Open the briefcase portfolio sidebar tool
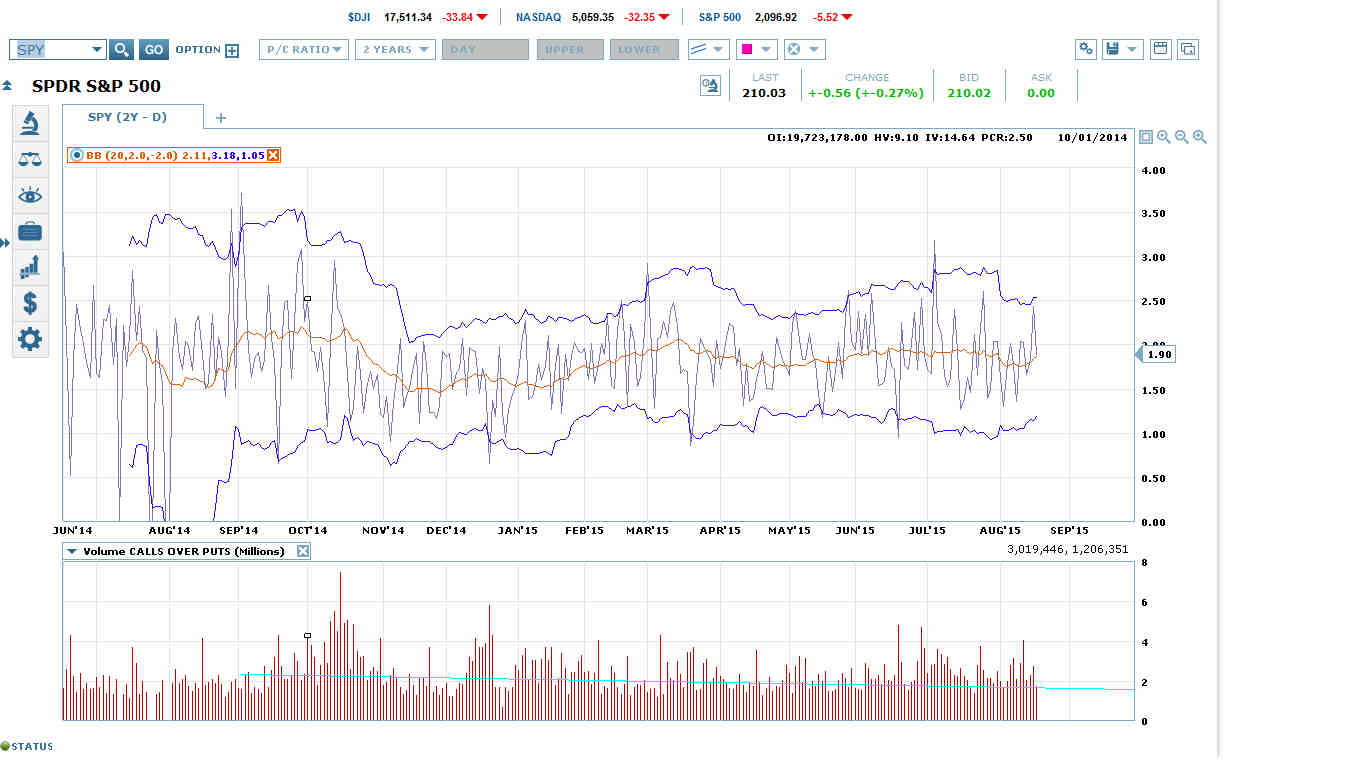 [x=30, y=232]
